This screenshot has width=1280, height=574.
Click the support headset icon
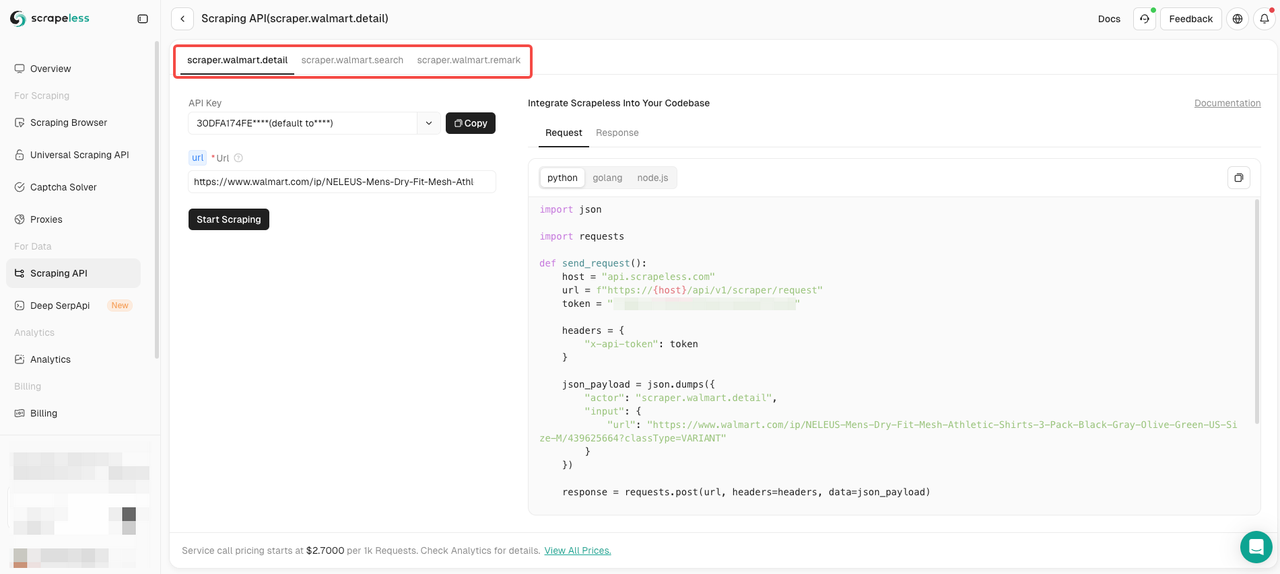(1144, 19)
